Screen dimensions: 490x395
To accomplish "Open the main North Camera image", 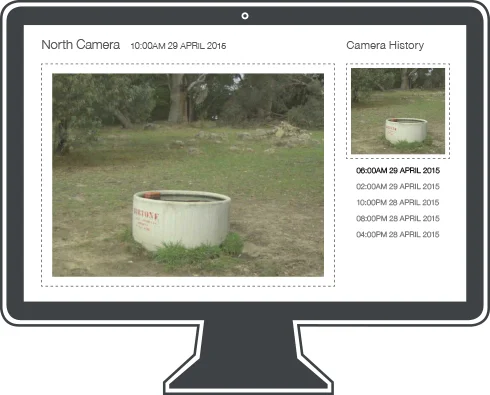I will 188,175.
